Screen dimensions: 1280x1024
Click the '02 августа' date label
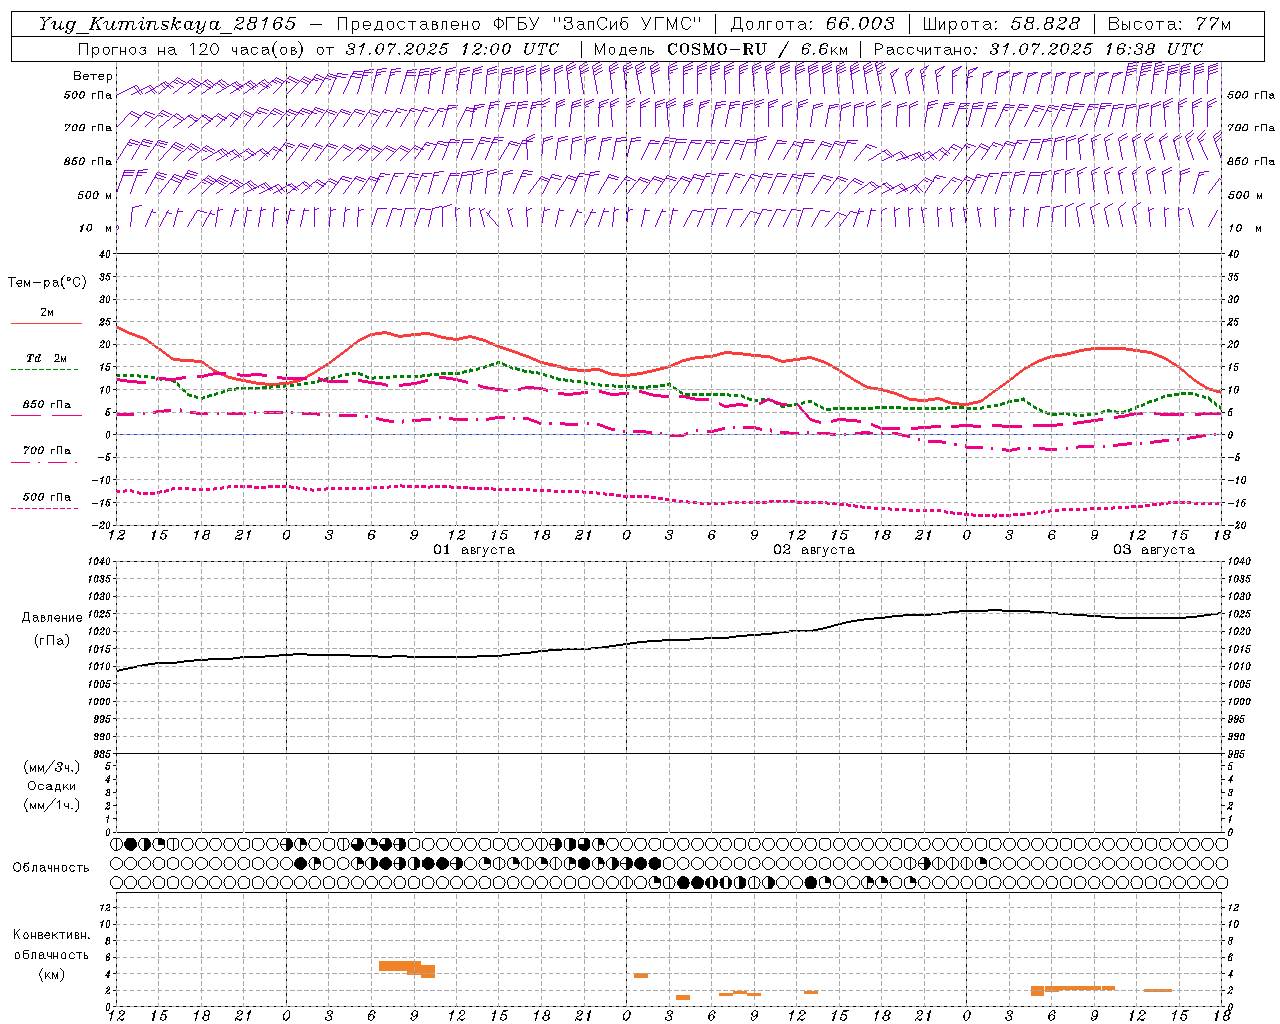point(814,550)
